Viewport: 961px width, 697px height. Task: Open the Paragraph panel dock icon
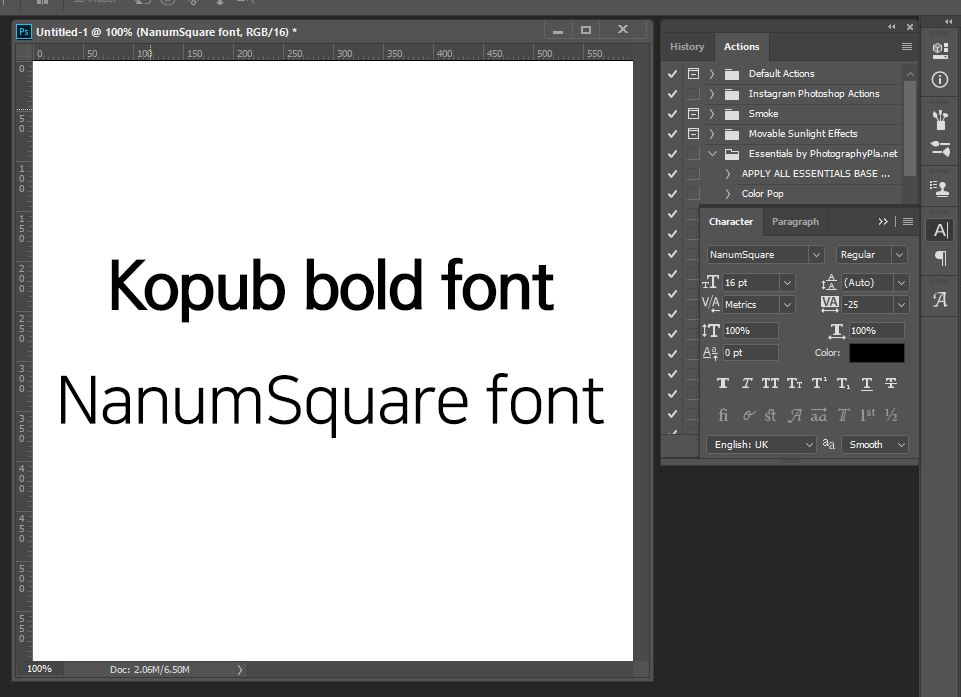(x=940, y=258)
